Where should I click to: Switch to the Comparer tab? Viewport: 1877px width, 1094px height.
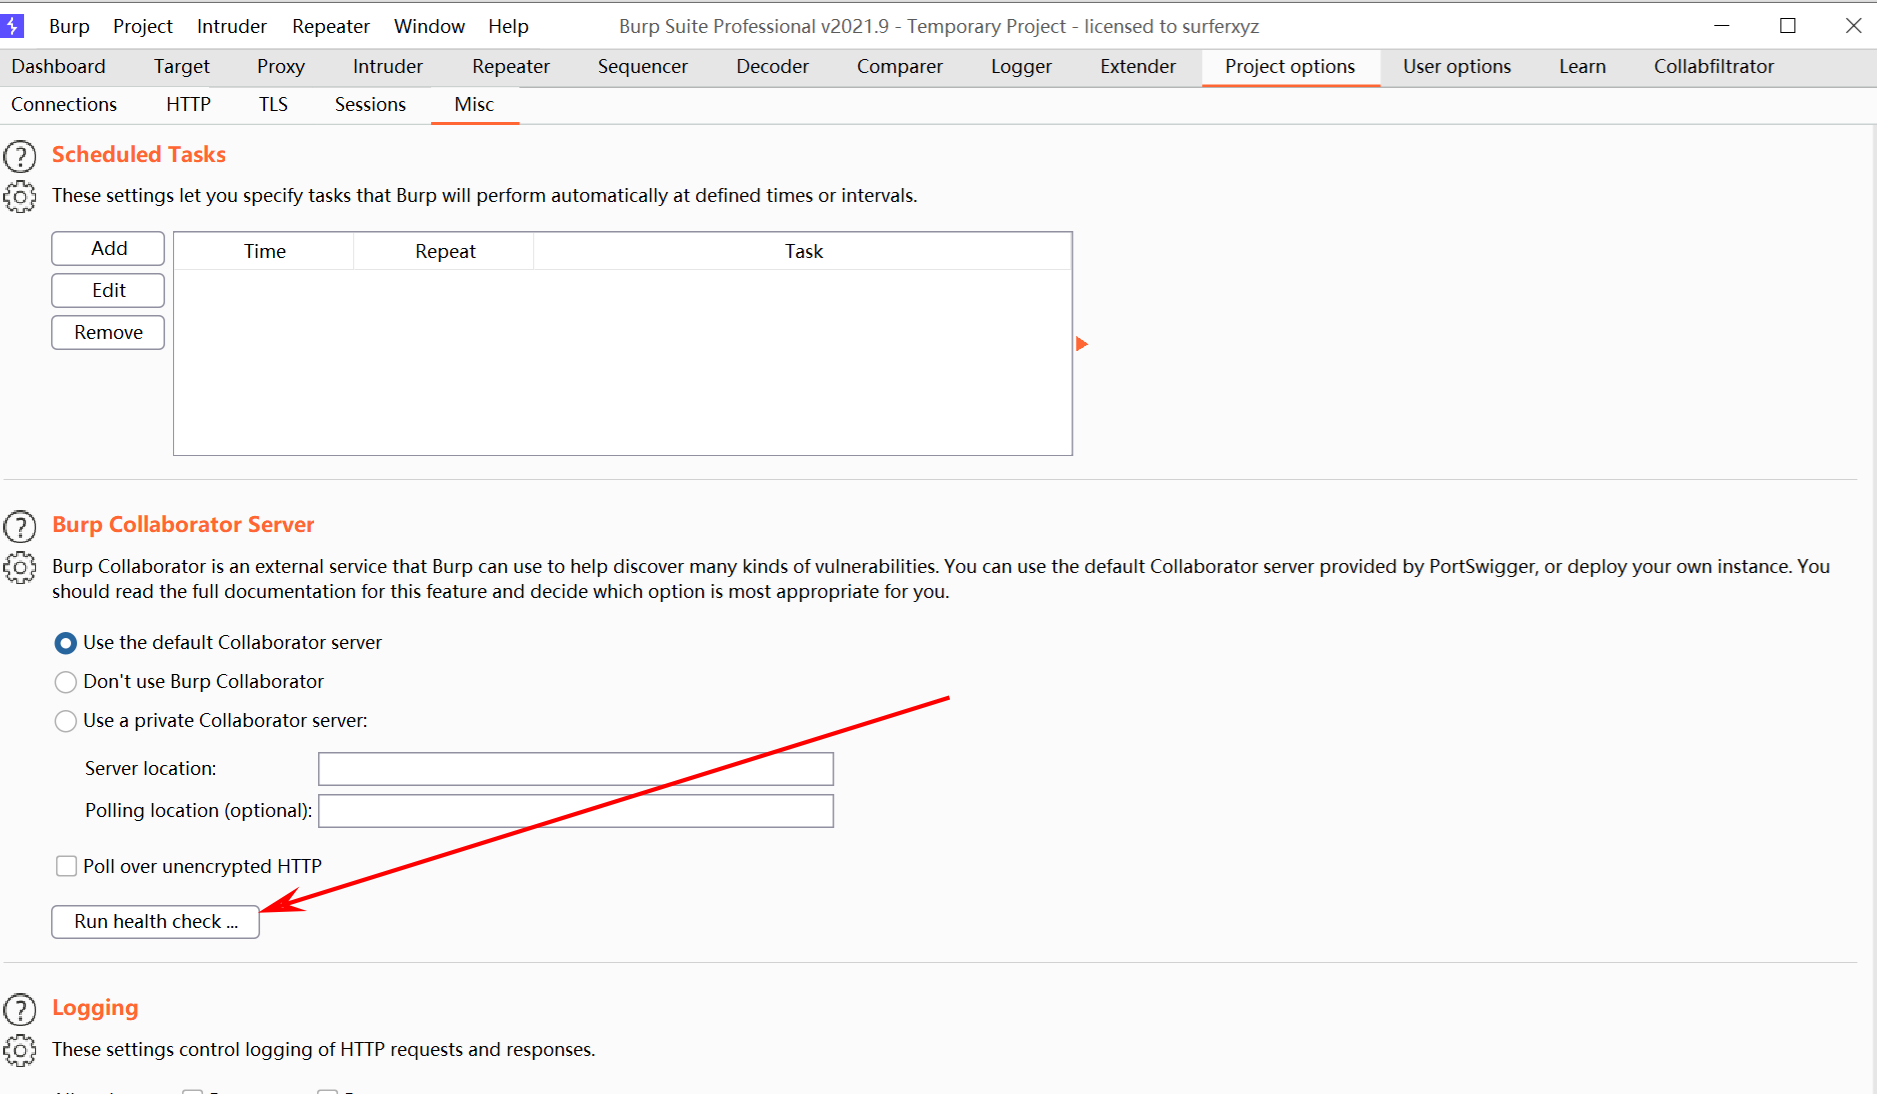pyautogui.click(x=899, y=66)
